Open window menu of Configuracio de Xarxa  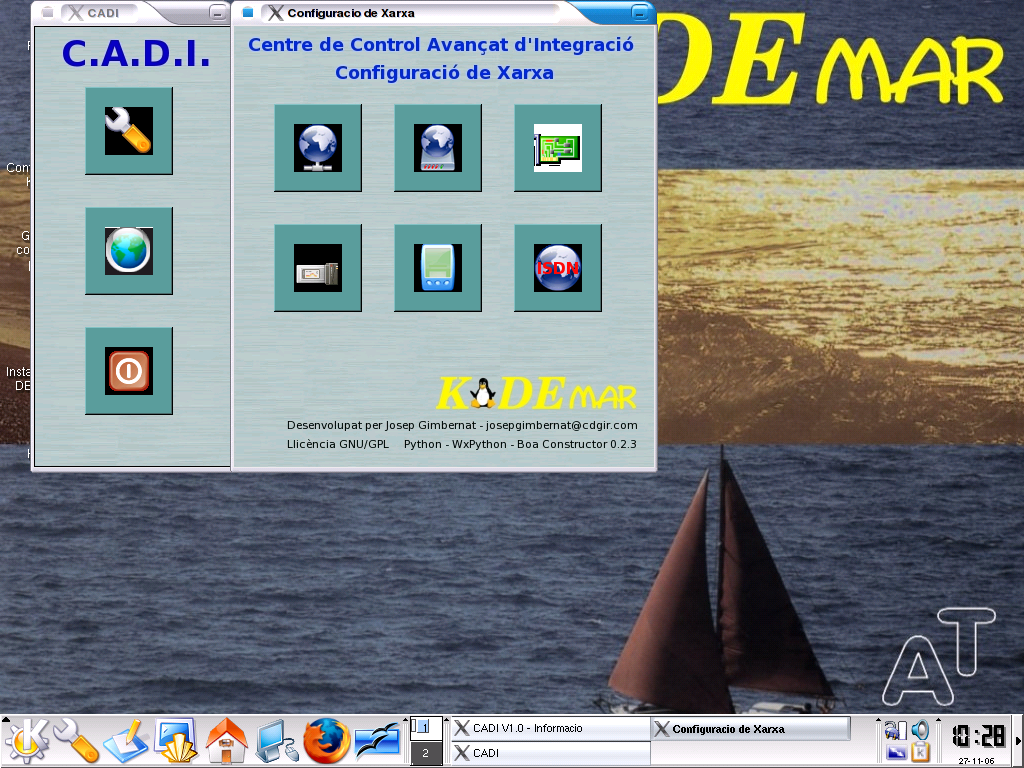coord(248,13)
